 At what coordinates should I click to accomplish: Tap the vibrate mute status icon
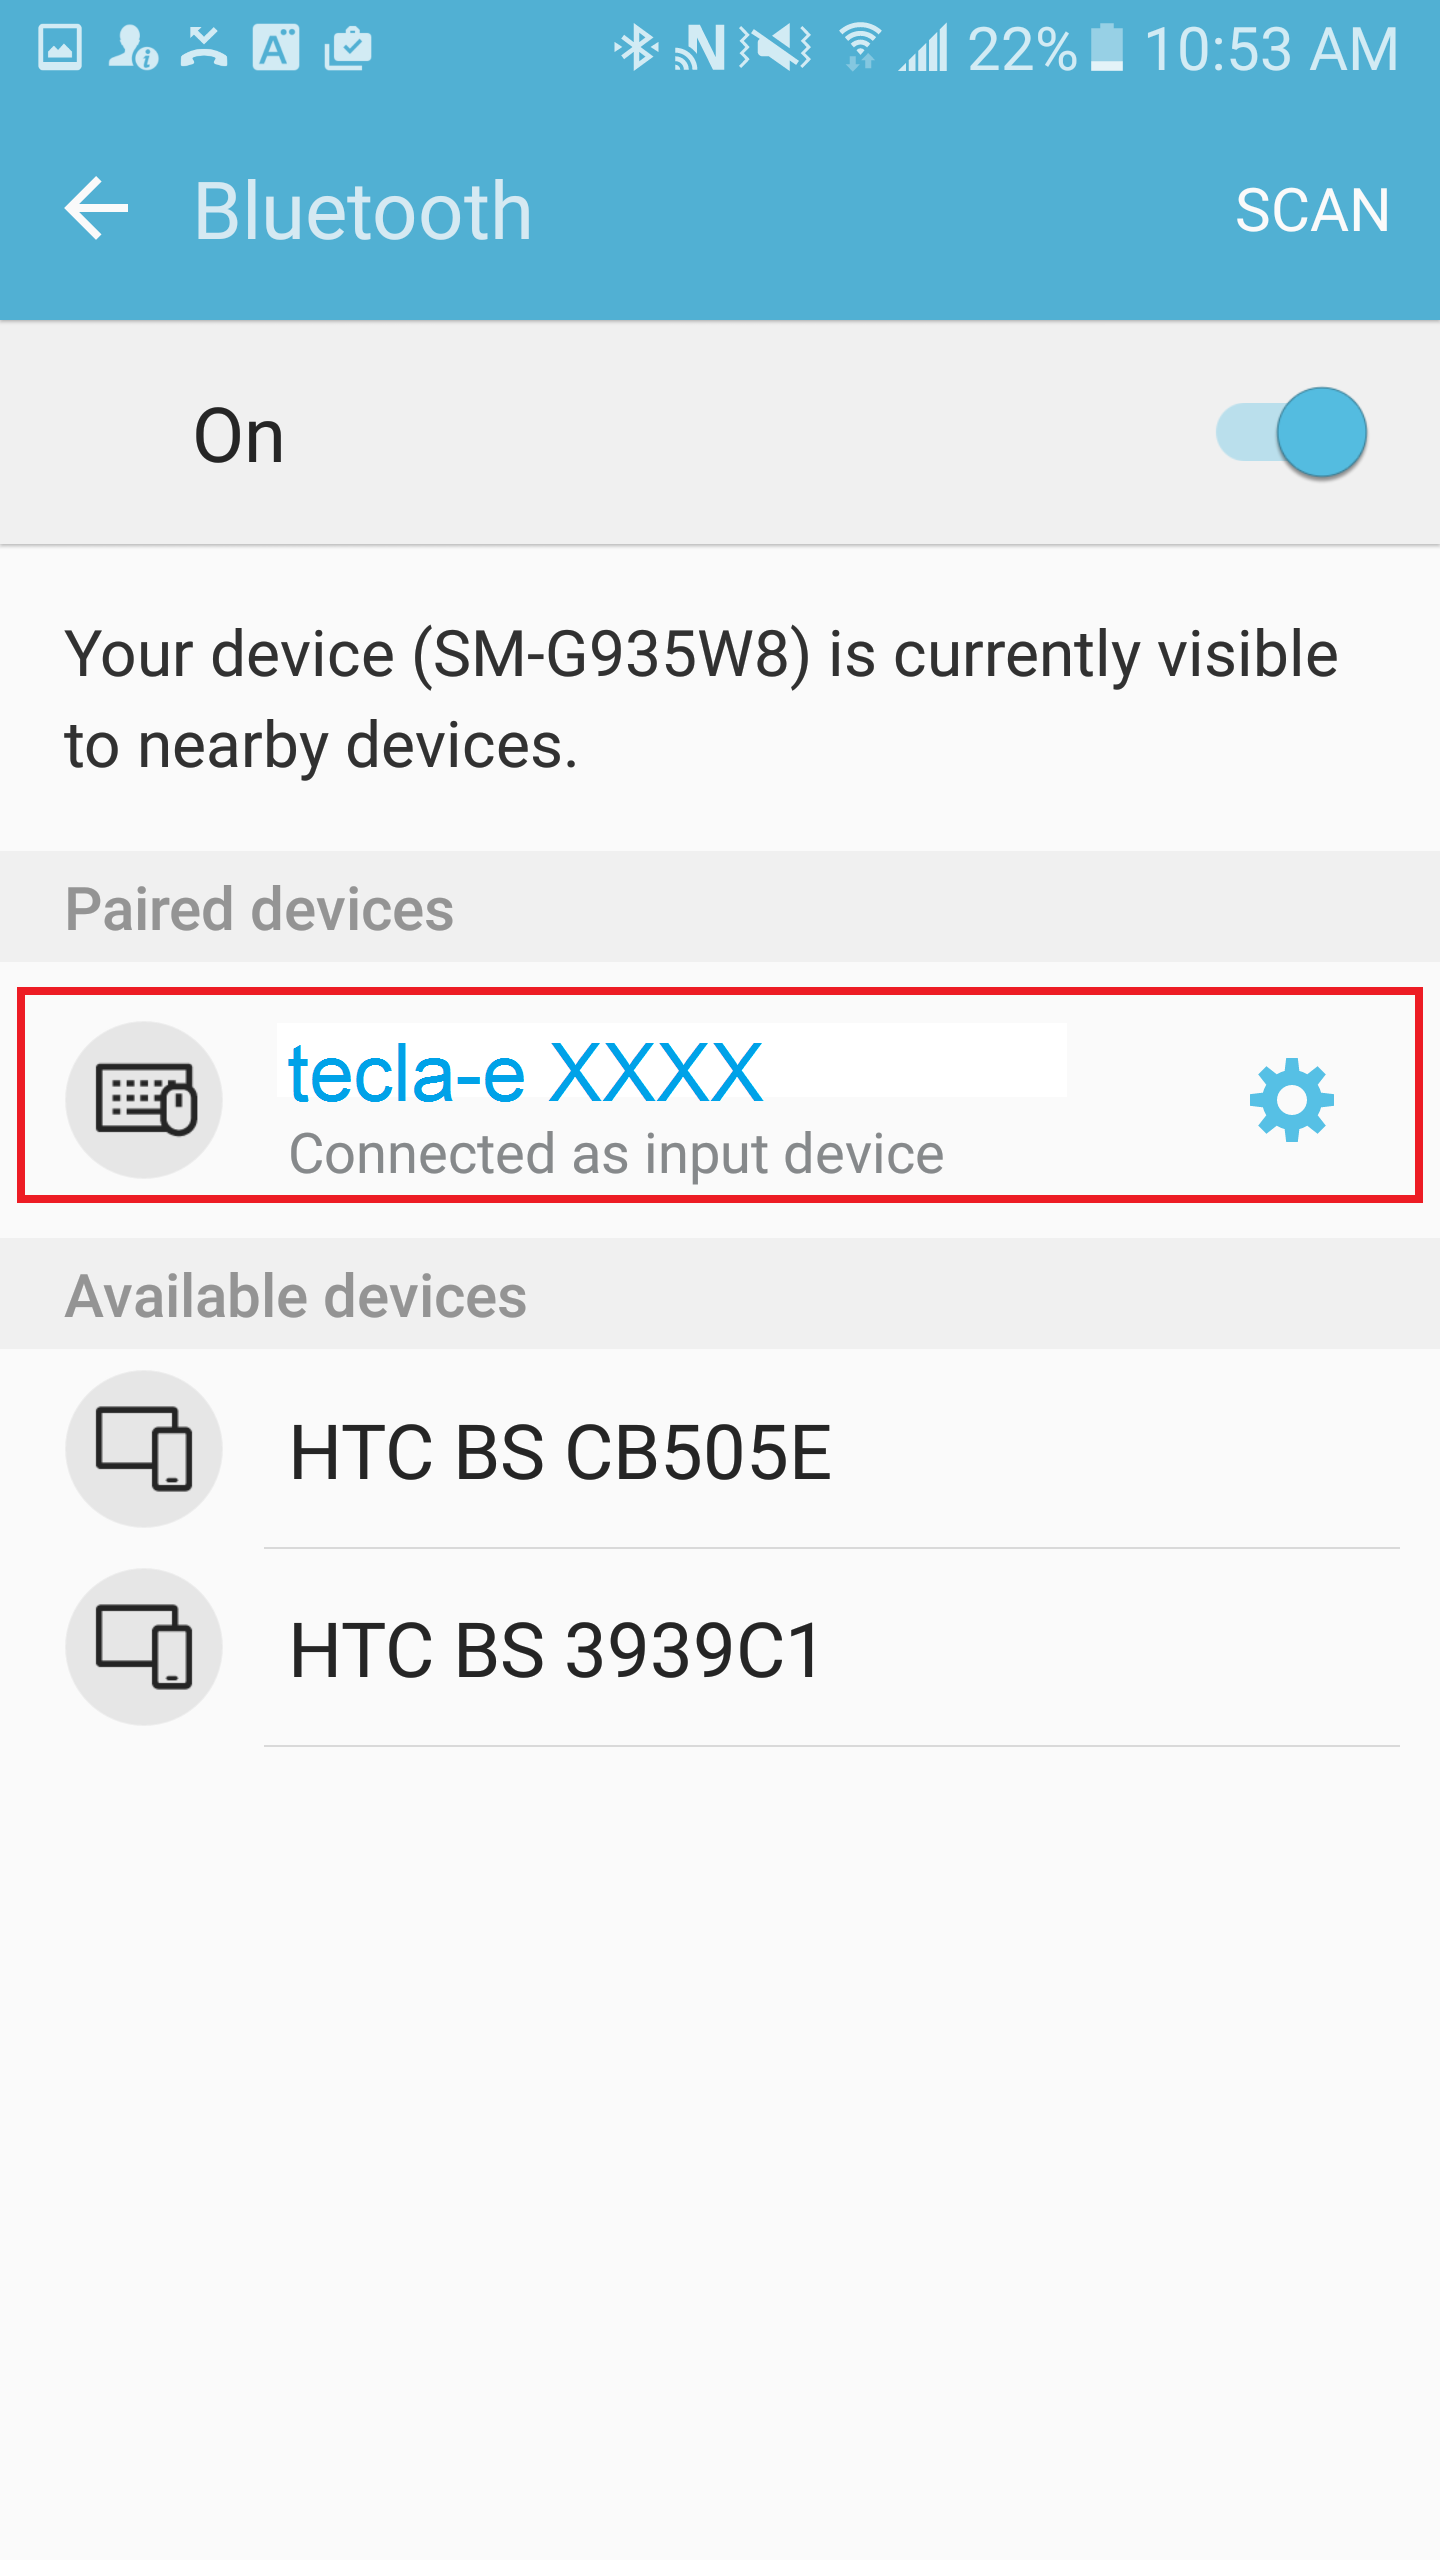pos(775,48)
